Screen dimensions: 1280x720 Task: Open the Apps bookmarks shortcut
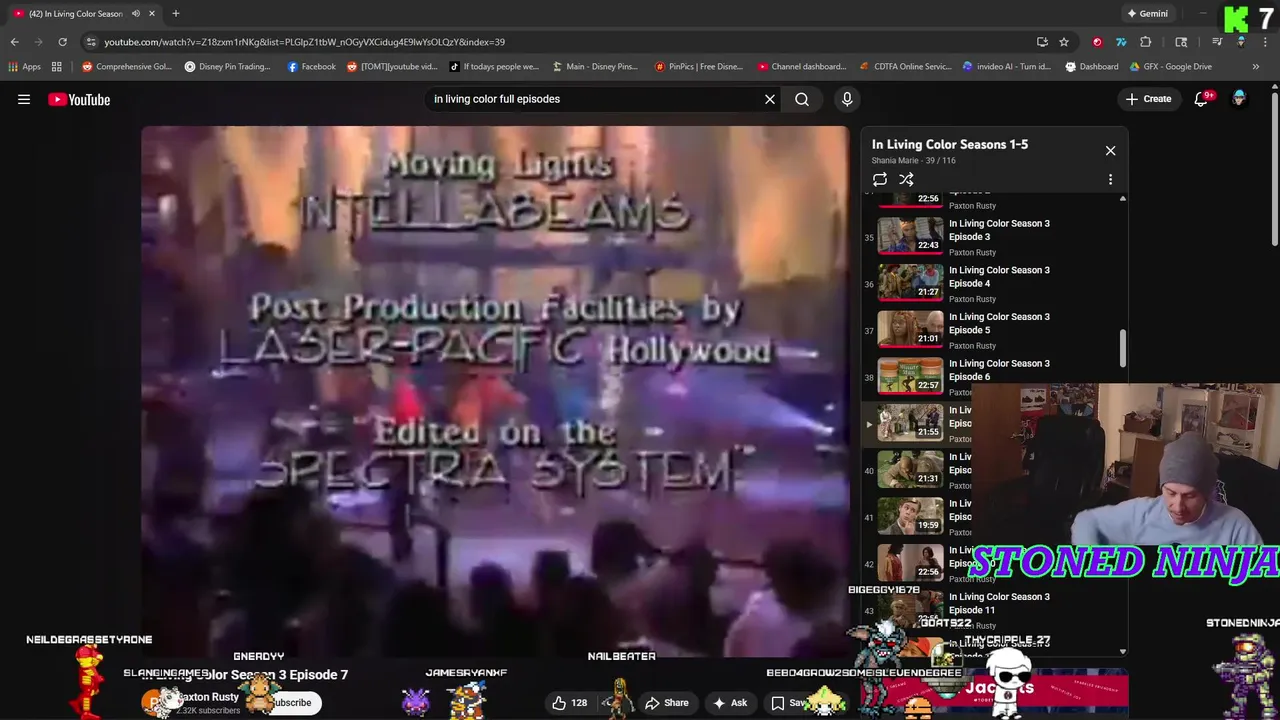[x=25, y=67]
